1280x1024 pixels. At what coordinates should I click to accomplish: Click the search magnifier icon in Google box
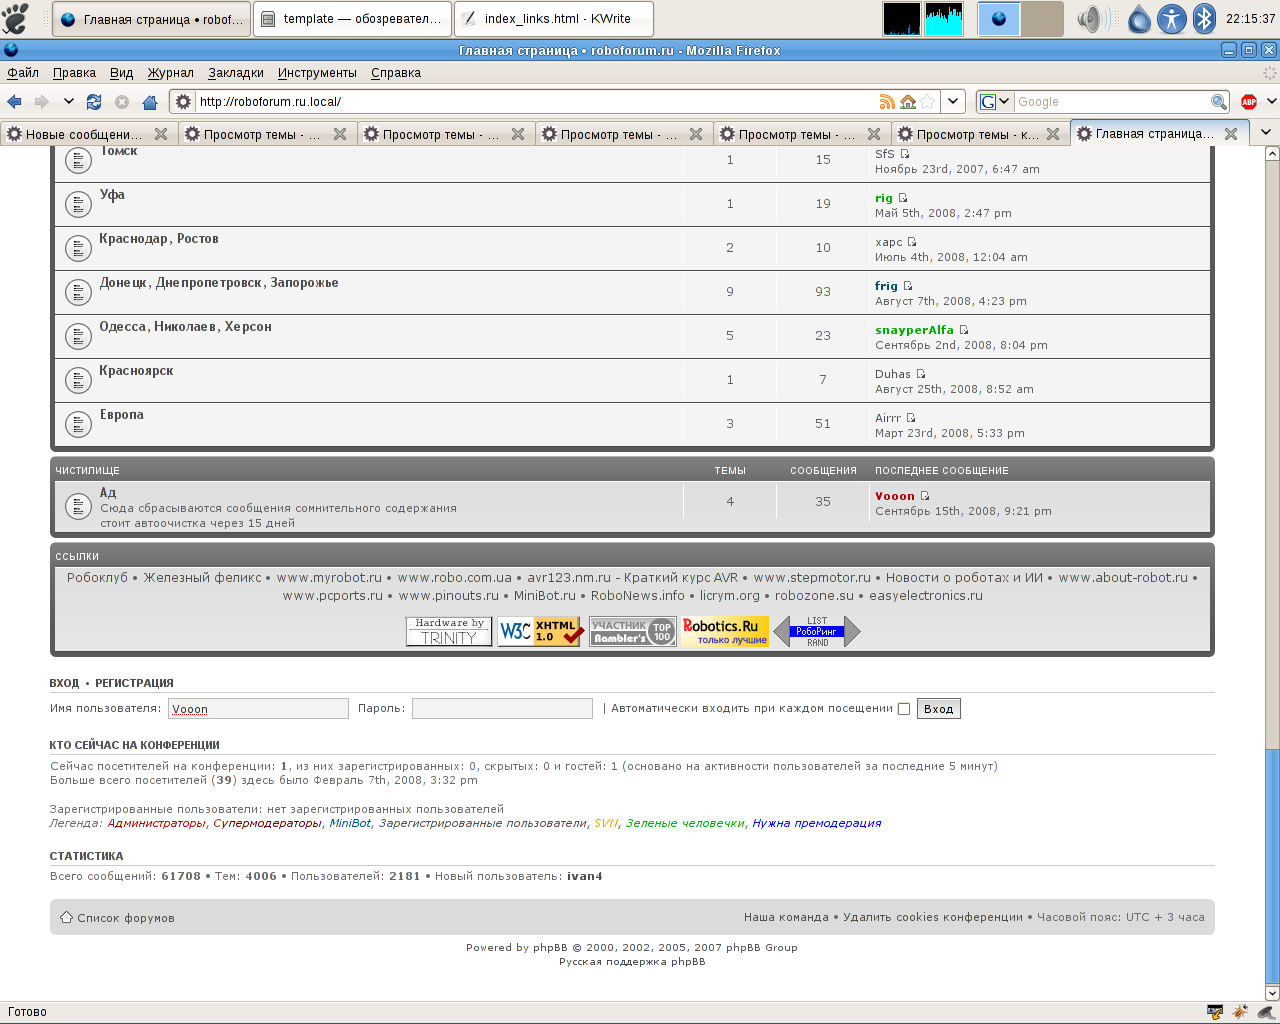(1218, 102)
